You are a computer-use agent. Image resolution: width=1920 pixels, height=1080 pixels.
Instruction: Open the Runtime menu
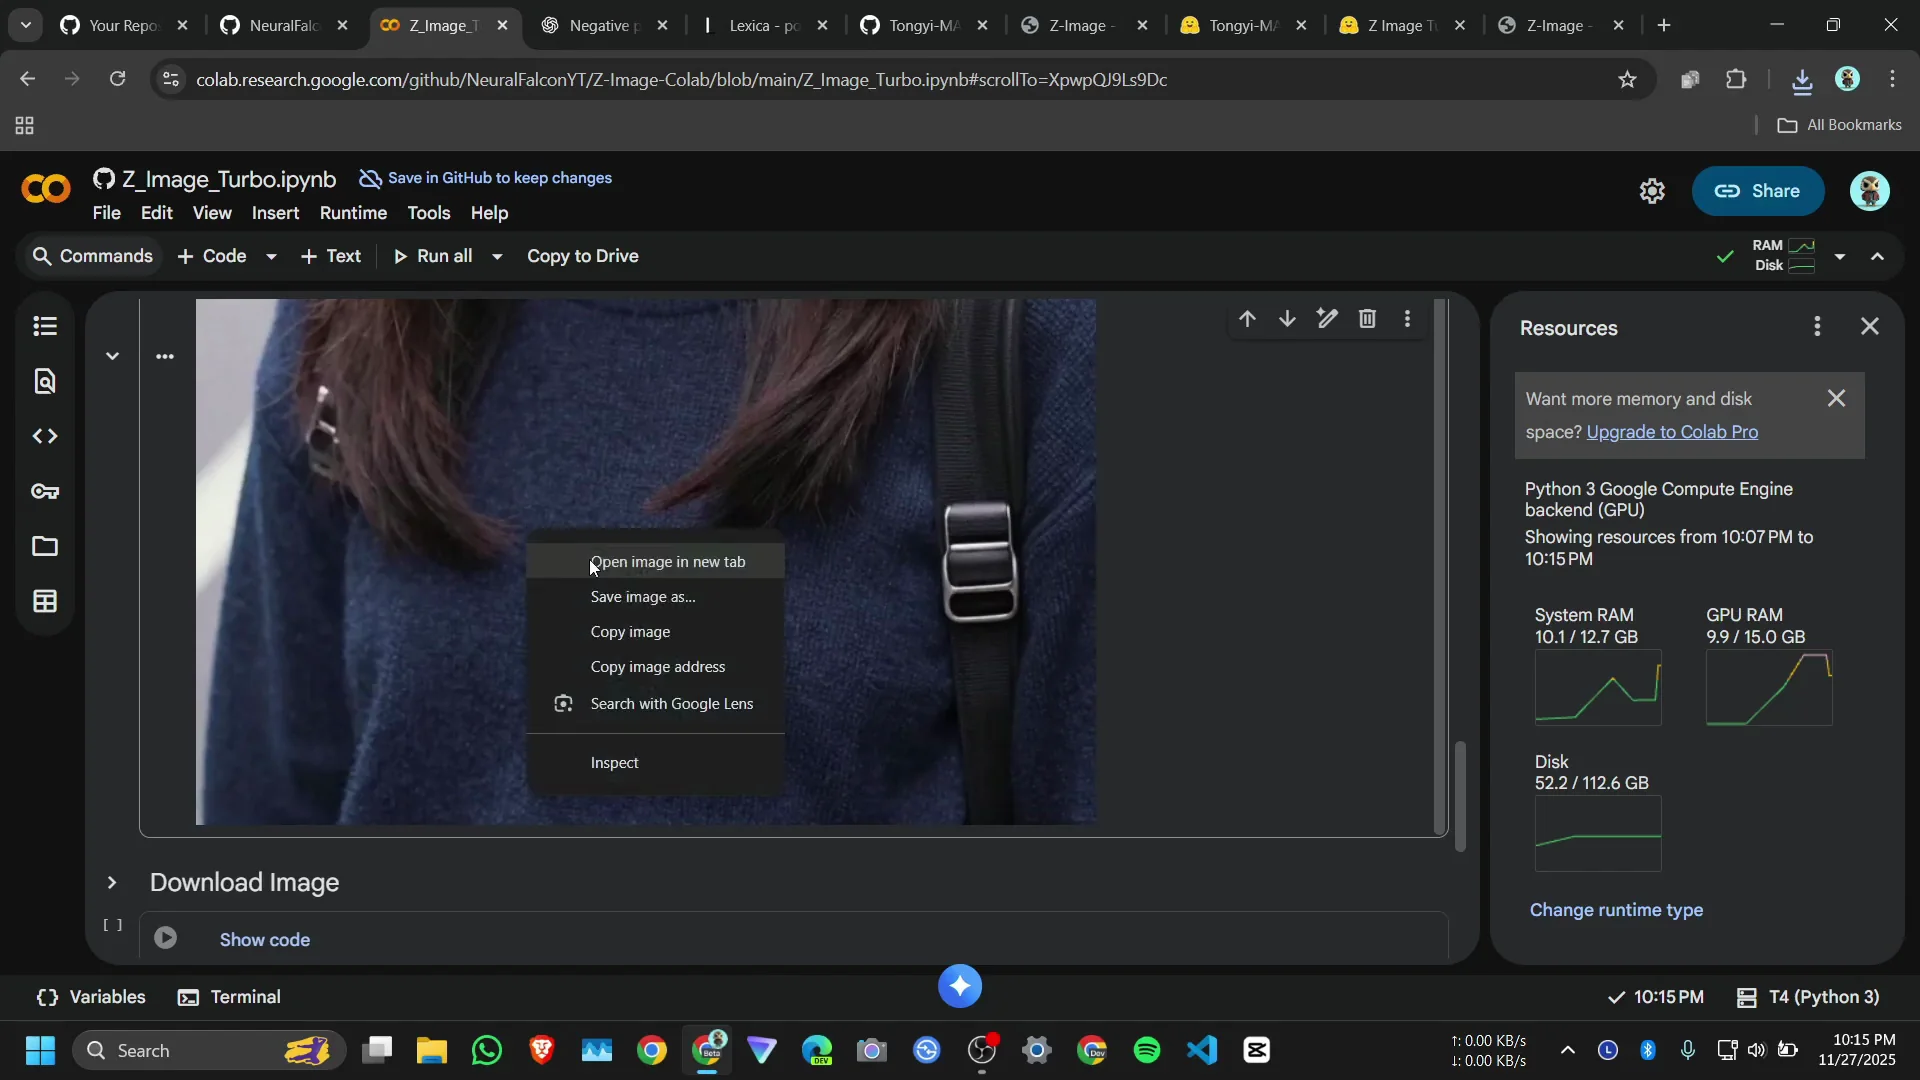352,213
